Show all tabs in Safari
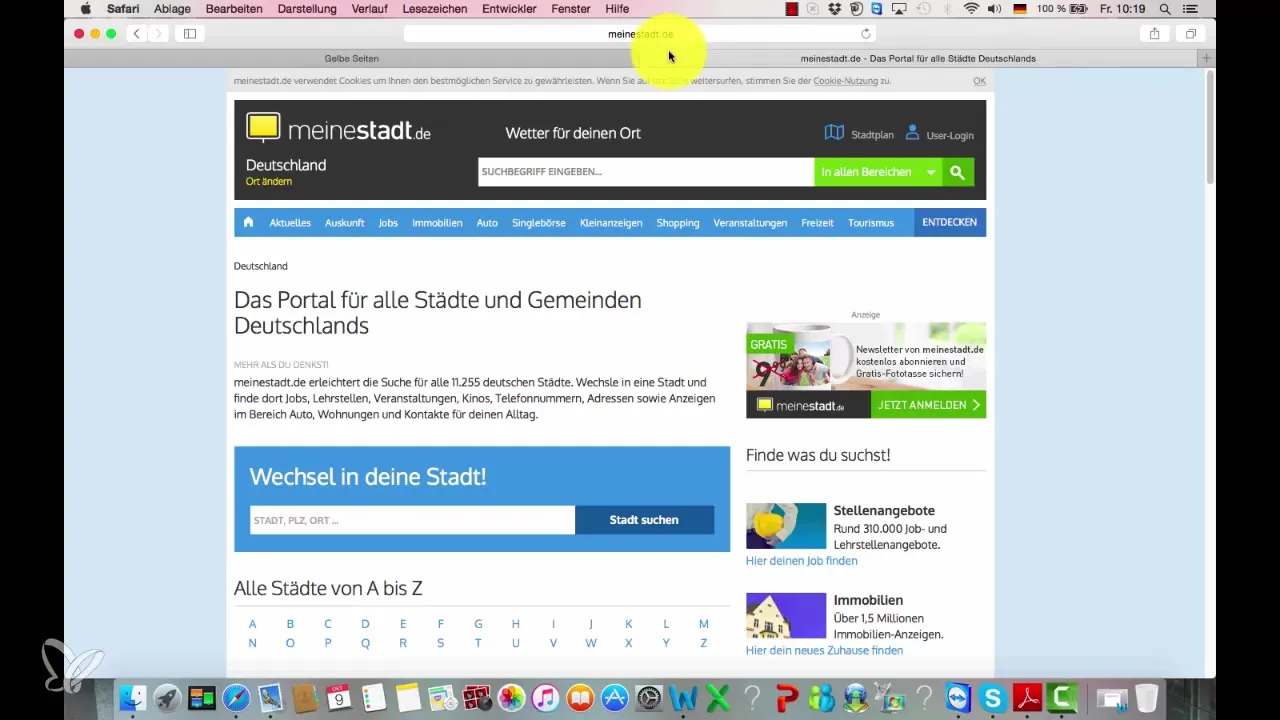 [x=1191, y=34]
